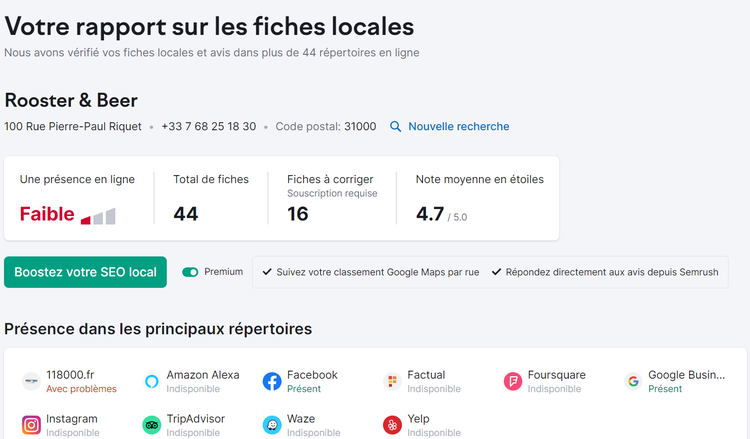Select the Factual listing name
The height and width of the screenshot is (439, 750).
coord(426,375)
